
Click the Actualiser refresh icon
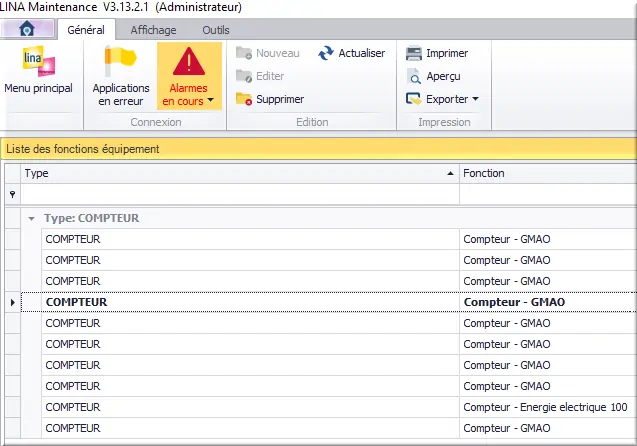(x=326, y=53)
